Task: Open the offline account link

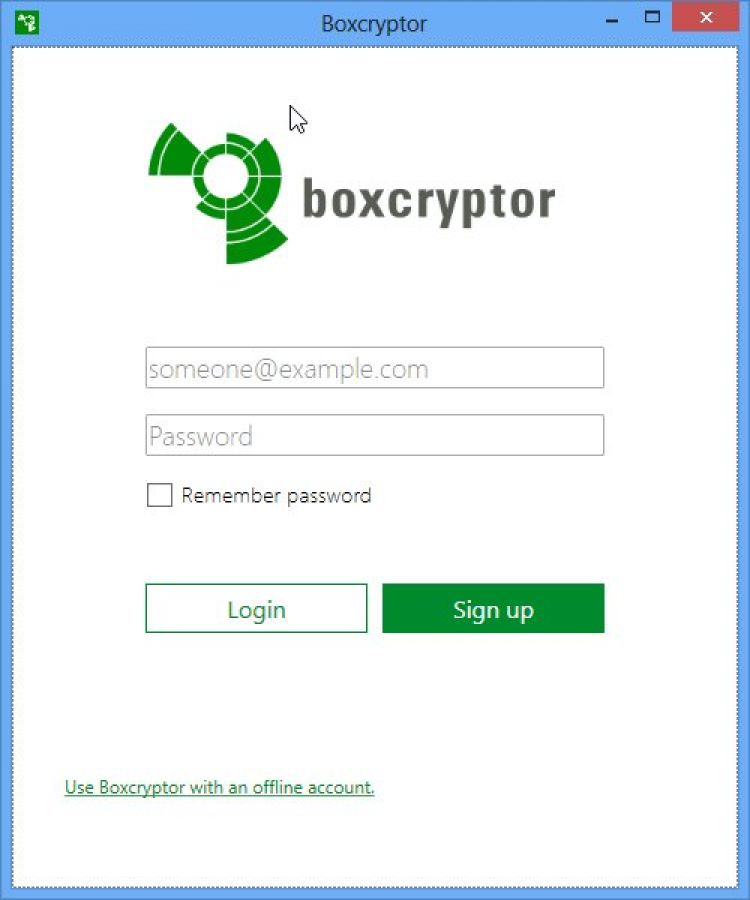Action: point(219,787)
